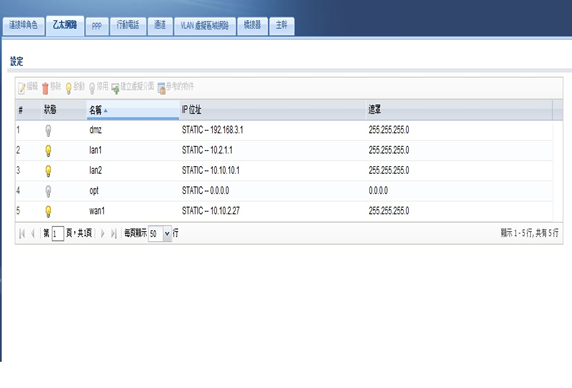Click the 狀態 (Status) column header
This screenshot has height=388, width=572.
point(63,110)
